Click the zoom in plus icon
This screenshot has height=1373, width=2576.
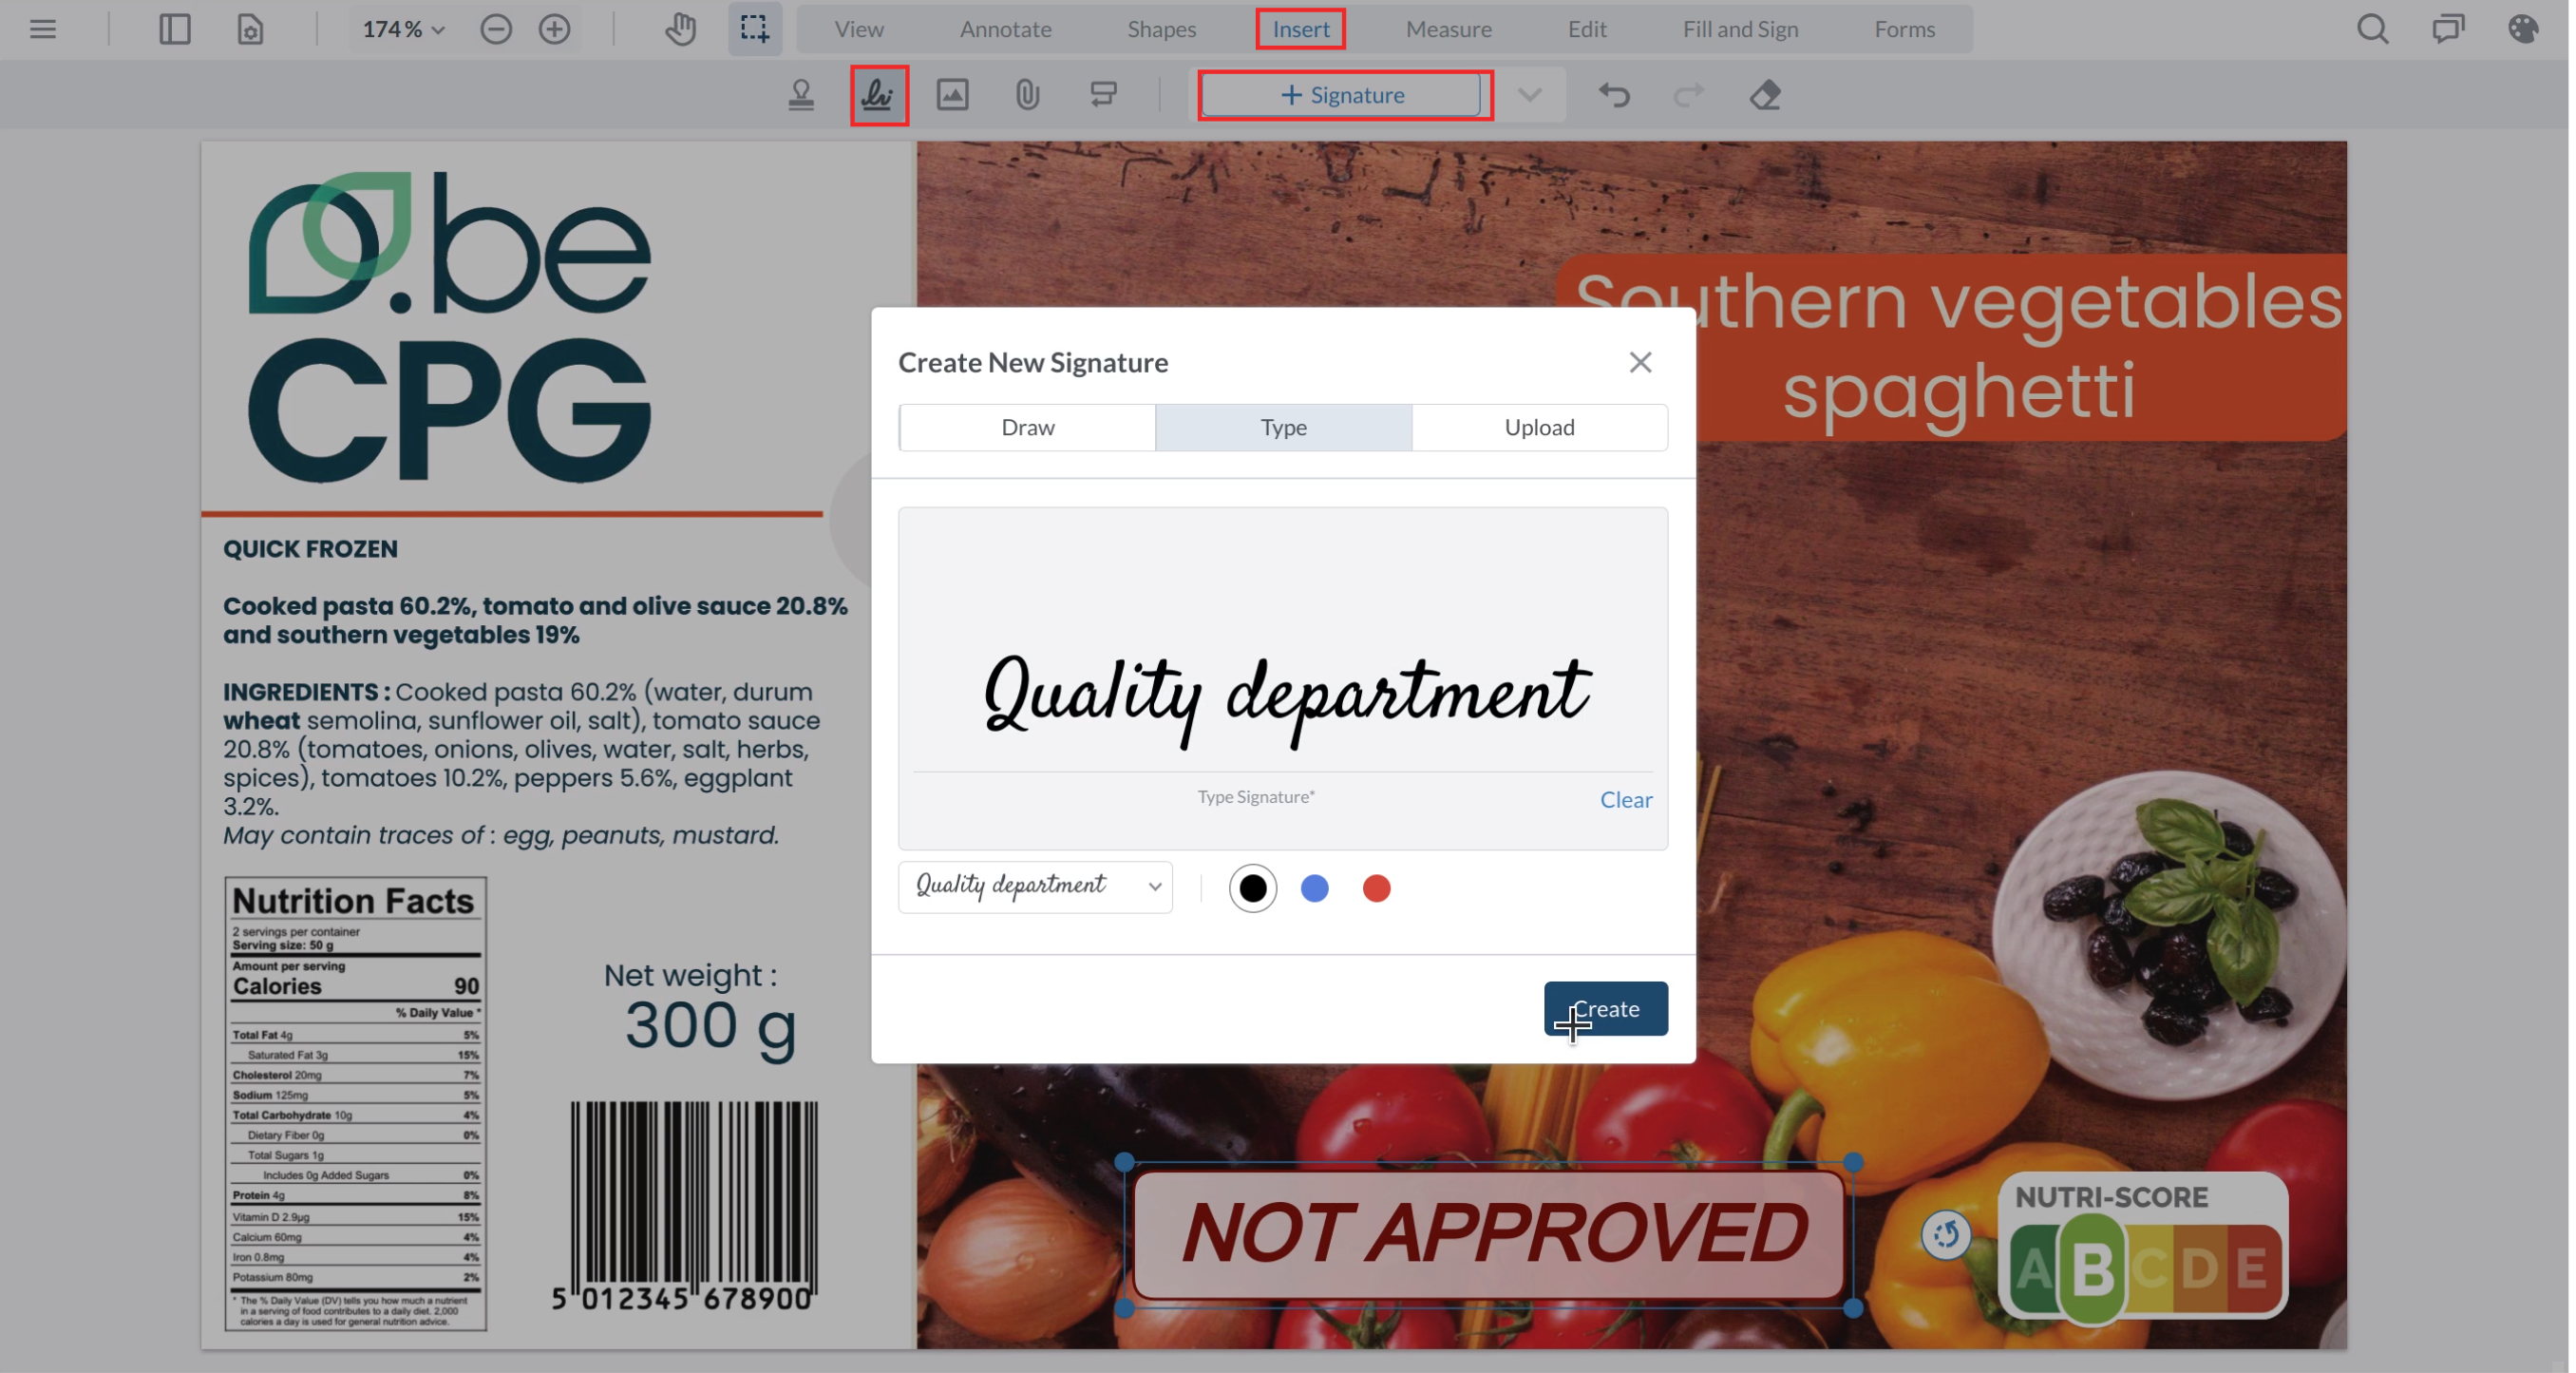(x=554, y=29)
